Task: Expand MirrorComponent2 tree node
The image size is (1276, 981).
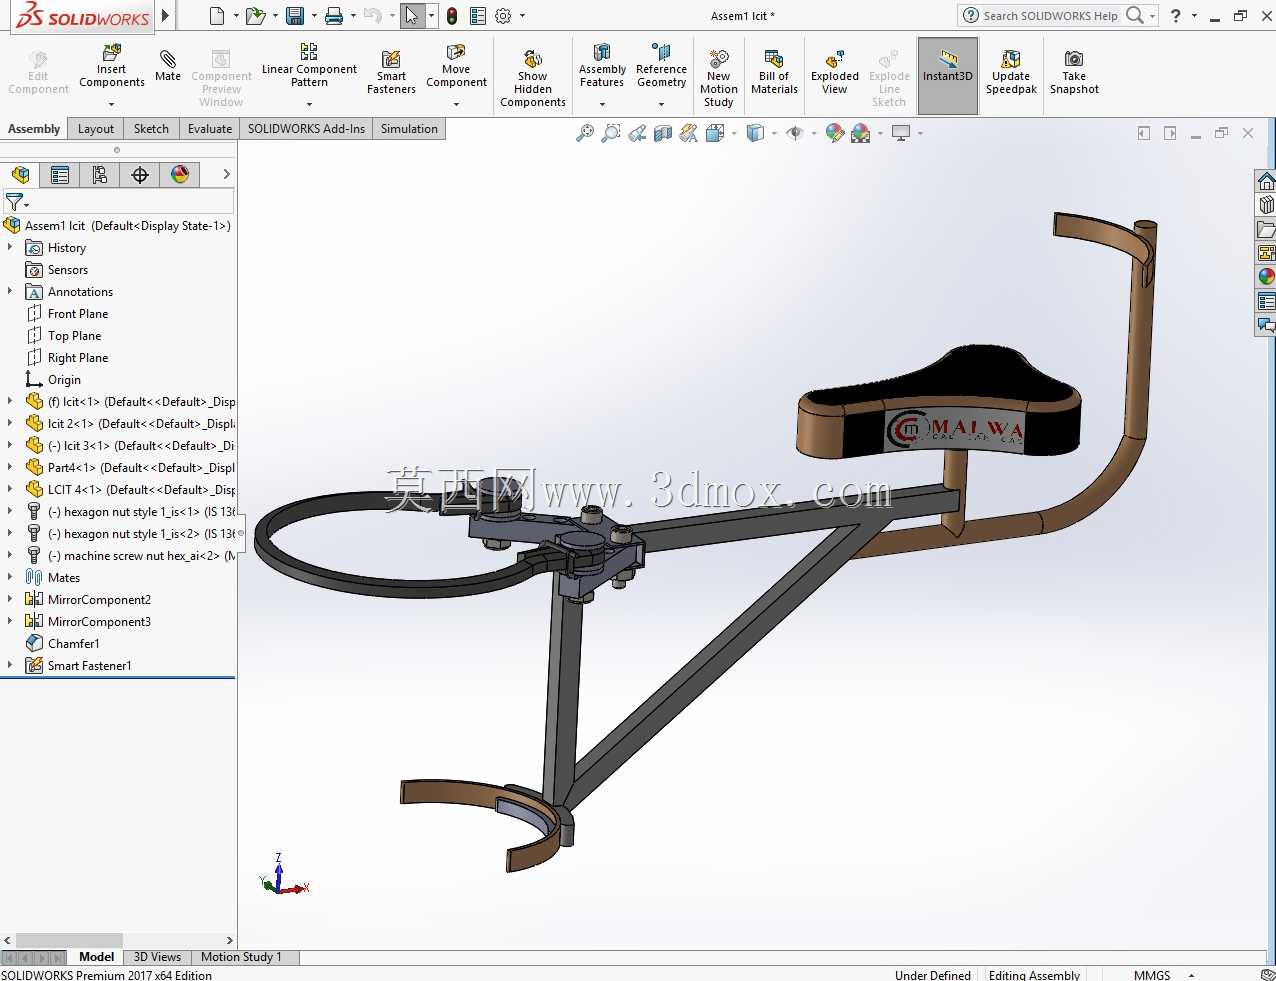Action: [10, 599]
